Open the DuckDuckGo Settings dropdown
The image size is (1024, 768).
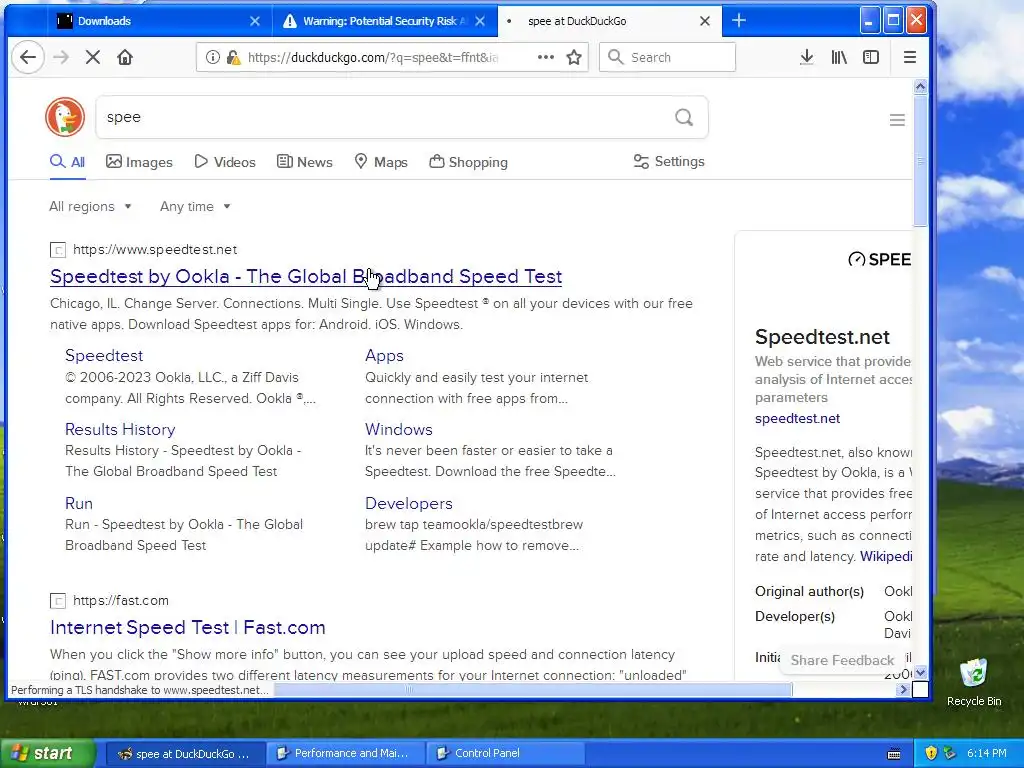pos(669,161)
